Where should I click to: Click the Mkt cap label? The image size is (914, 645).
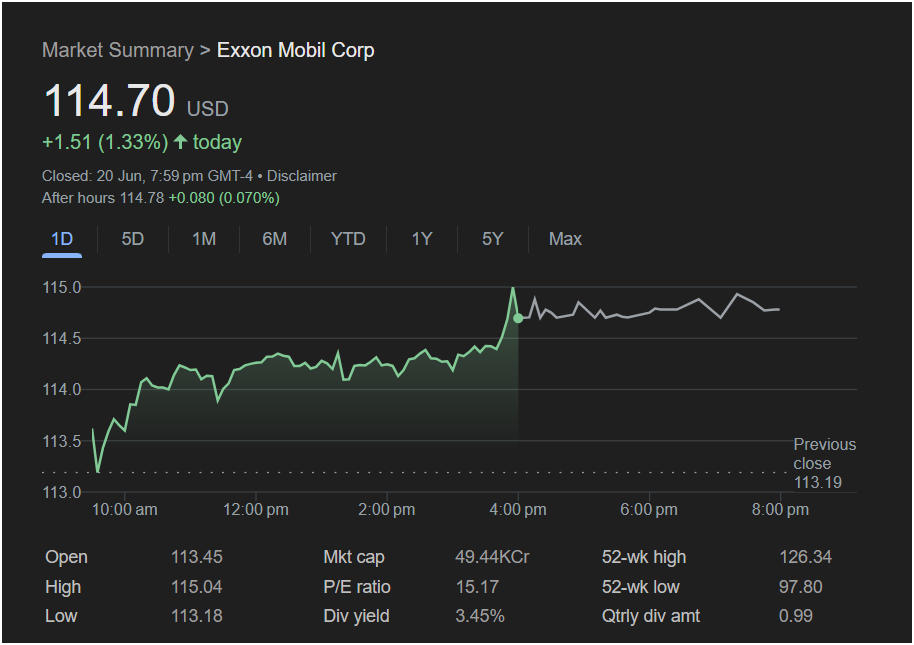(x=354, y=557)
